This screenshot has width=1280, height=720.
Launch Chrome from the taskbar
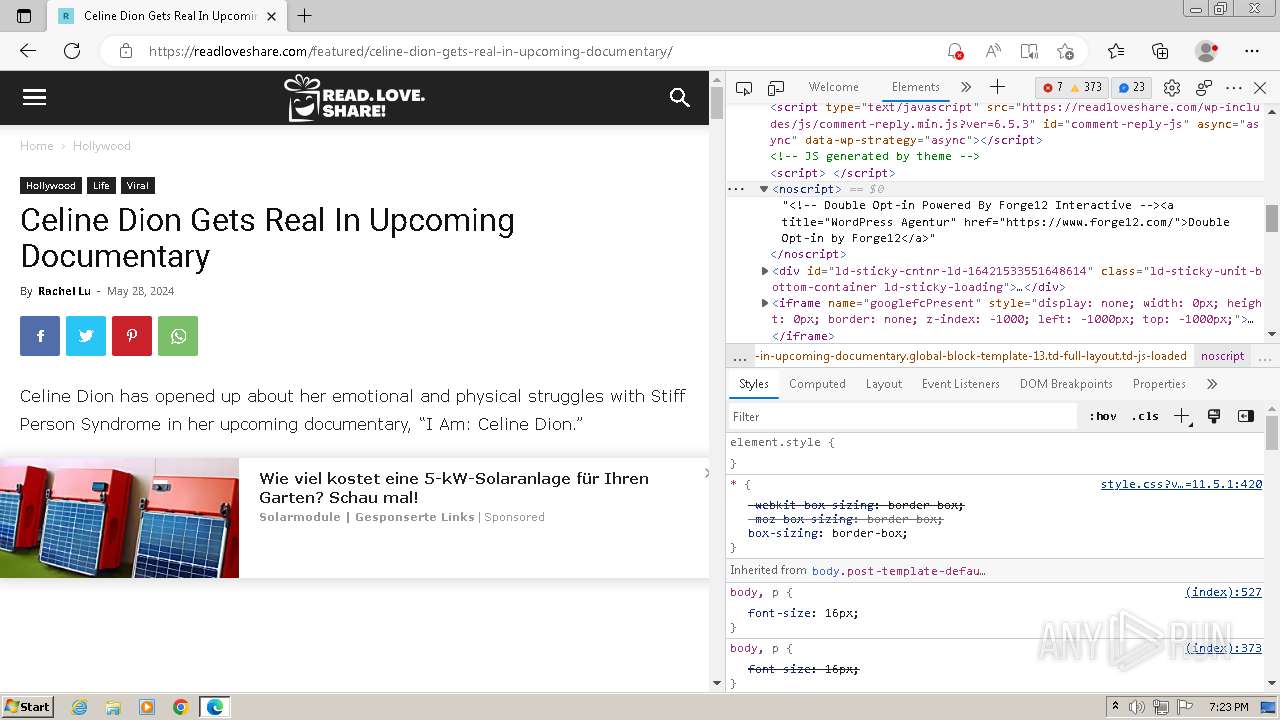pyautogui.click(x=181, y=707)
